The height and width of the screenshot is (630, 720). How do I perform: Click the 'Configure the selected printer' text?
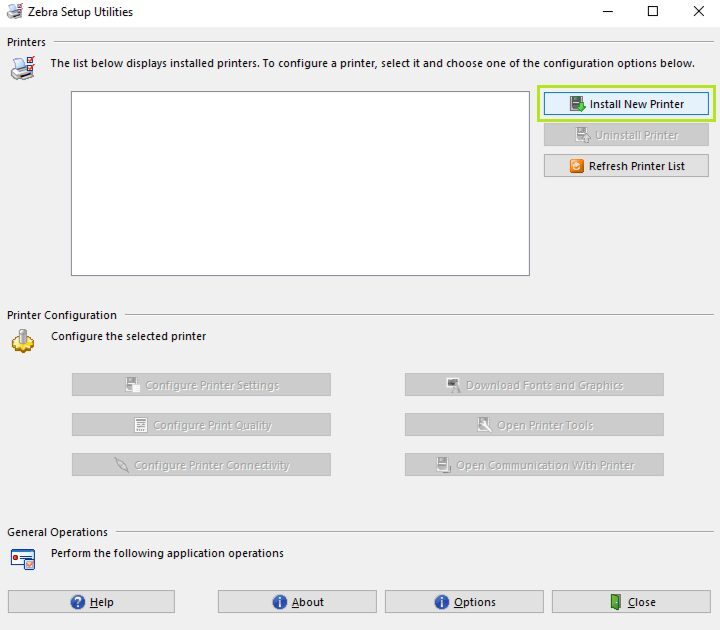pos(129,336)
